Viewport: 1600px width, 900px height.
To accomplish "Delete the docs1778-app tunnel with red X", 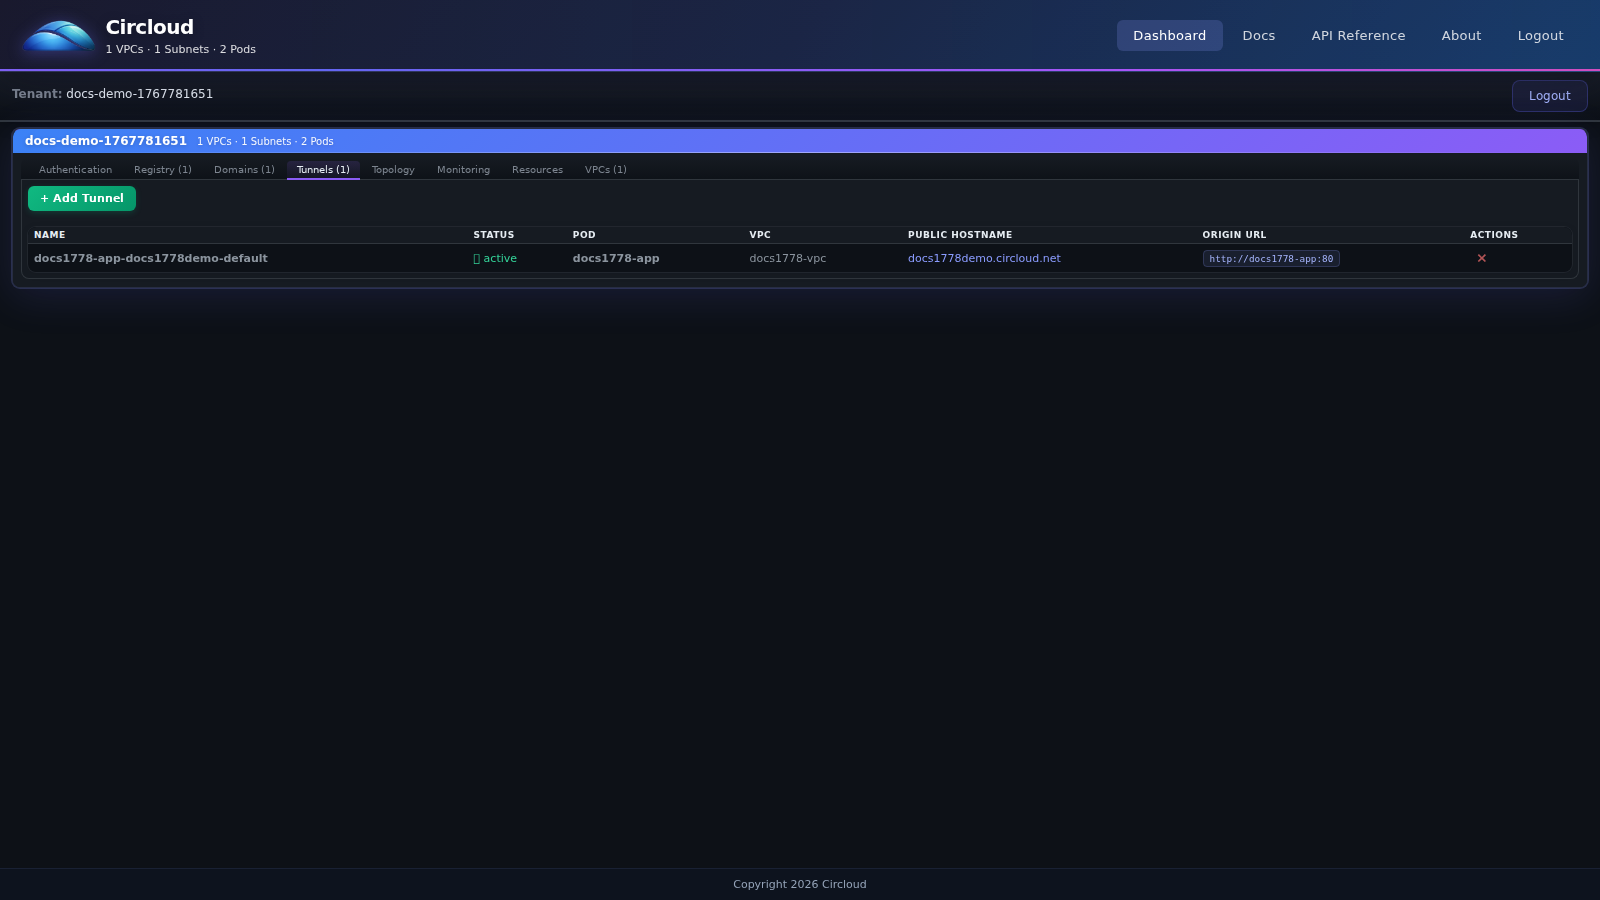I will click(1481, 258).
